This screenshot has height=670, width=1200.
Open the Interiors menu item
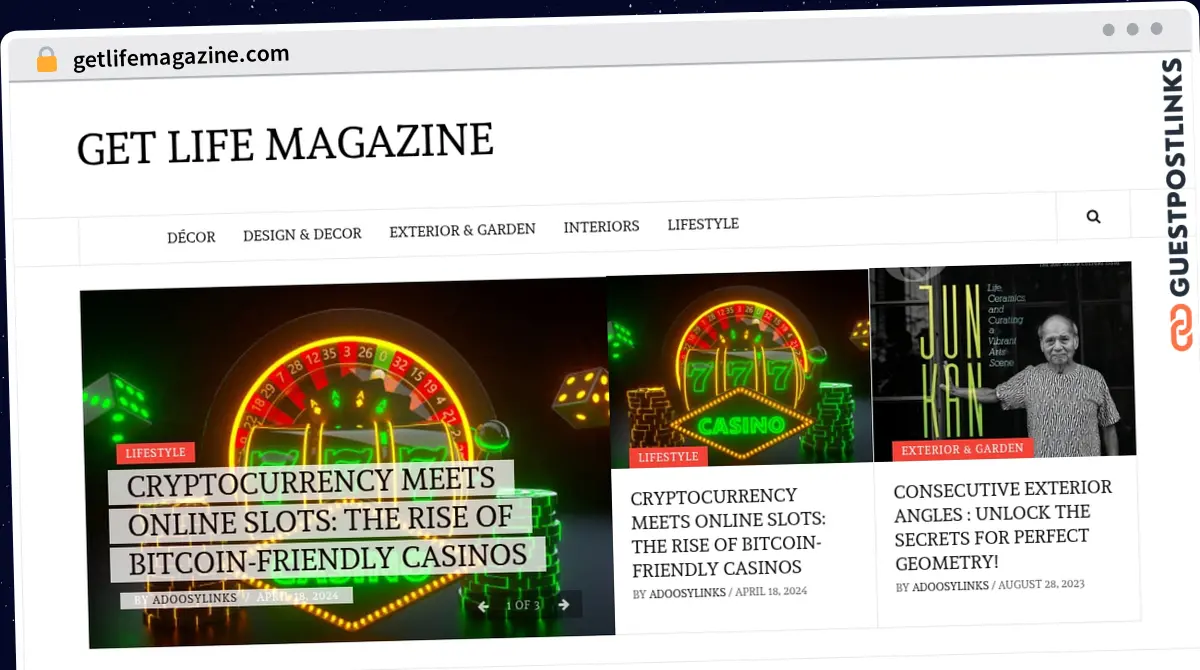coord(601,227)
